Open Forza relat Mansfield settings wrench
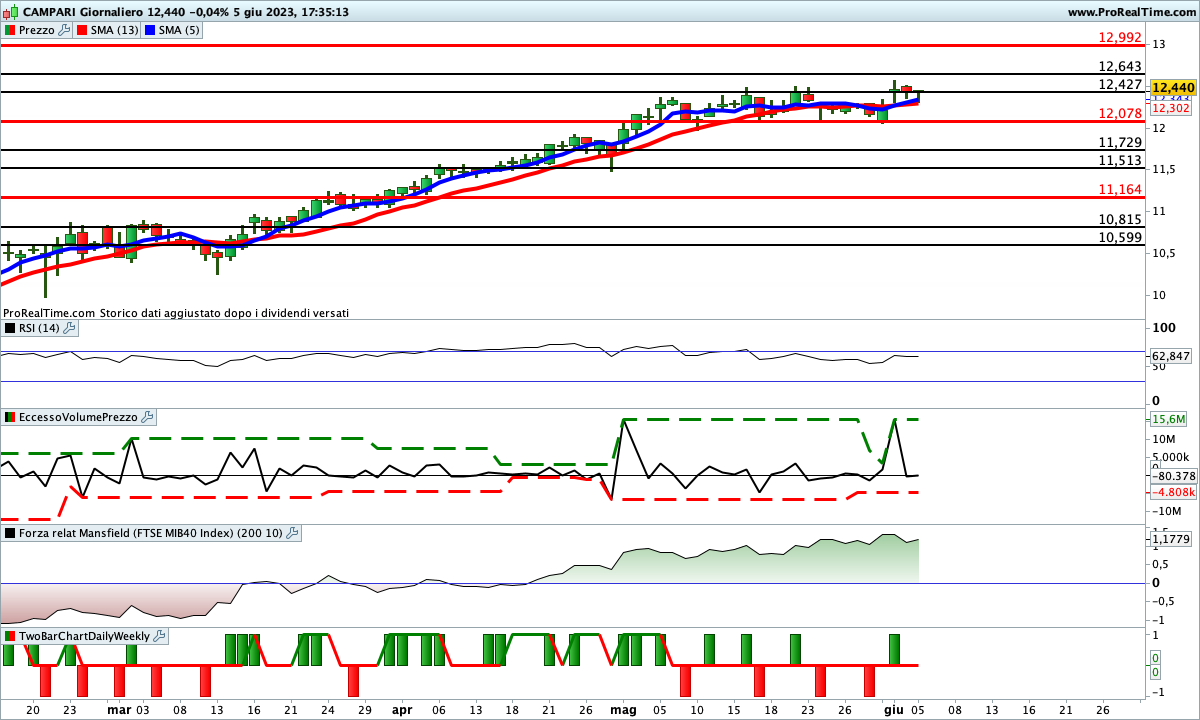This screenshot has height=720, width=1200. pyautogui.click(x=292, y=534)
